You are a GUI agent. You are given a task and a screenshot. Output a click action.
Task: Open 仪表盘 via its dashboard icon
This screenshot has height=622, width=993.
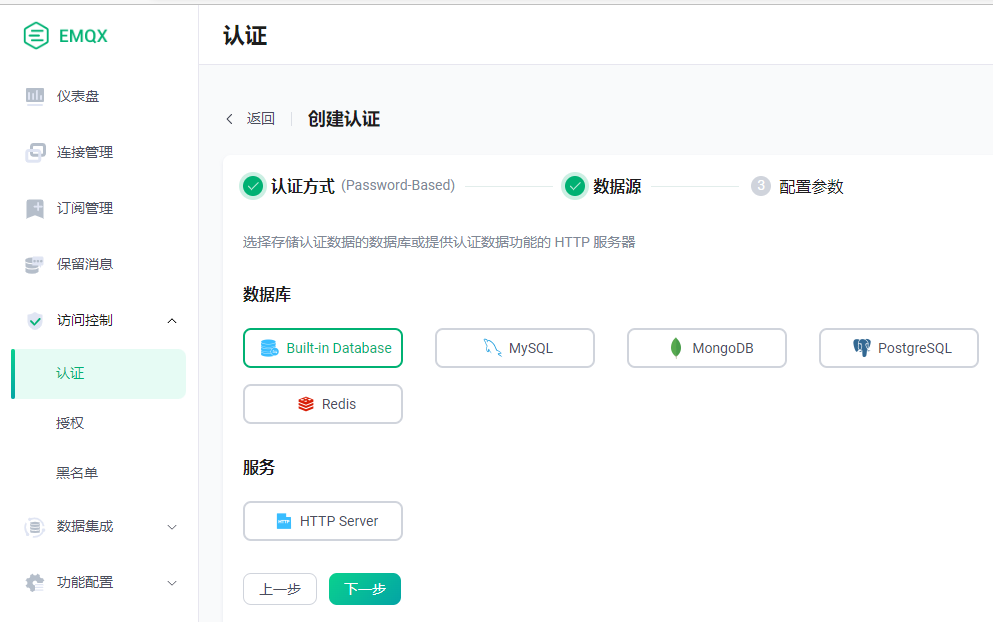coord(34,95)
